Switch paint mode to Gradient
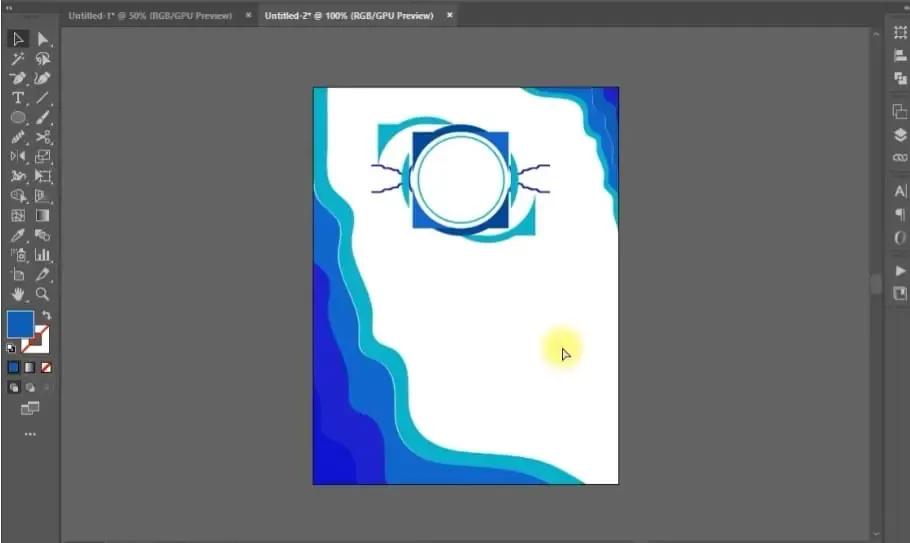Viewport: 910px width, 543px height. (x=30, y=367)
